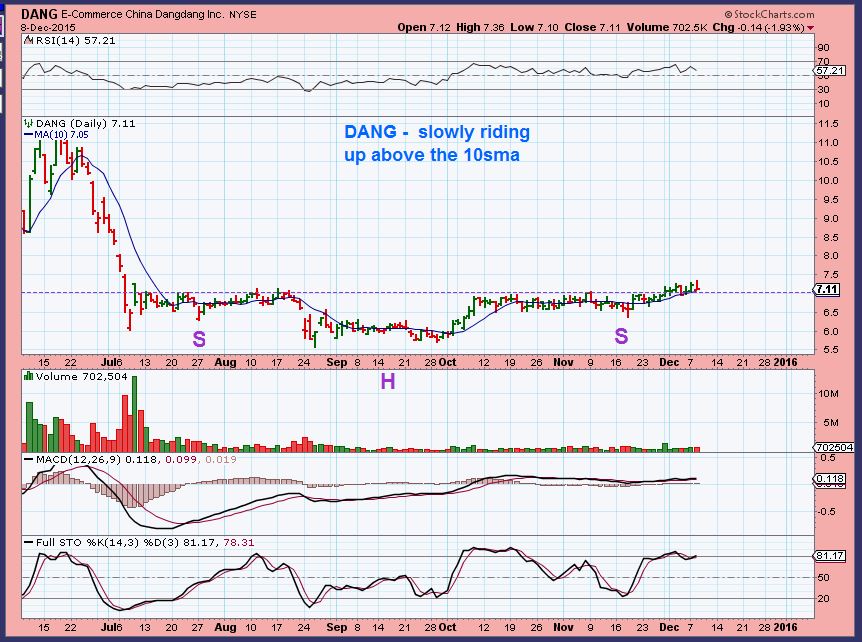Click the Volume 702.5K header value

pyautogui.click(x=667, y=27)
